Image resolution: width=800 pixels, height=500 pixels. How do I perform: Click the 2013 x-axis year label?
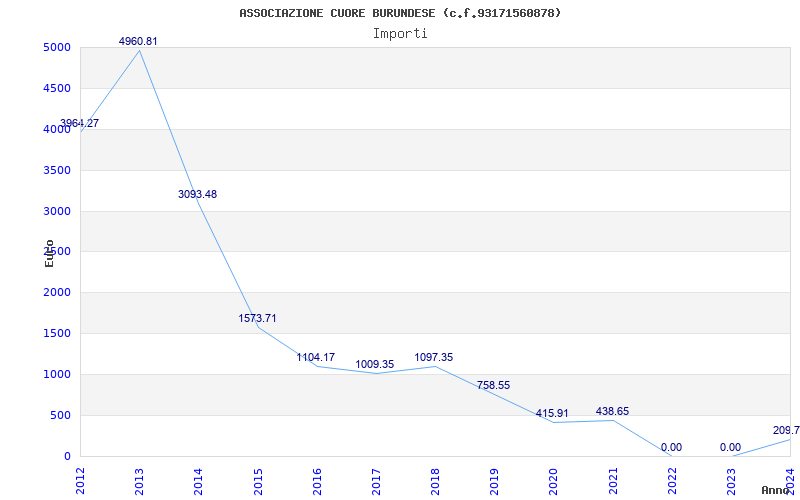click(139, 481)
